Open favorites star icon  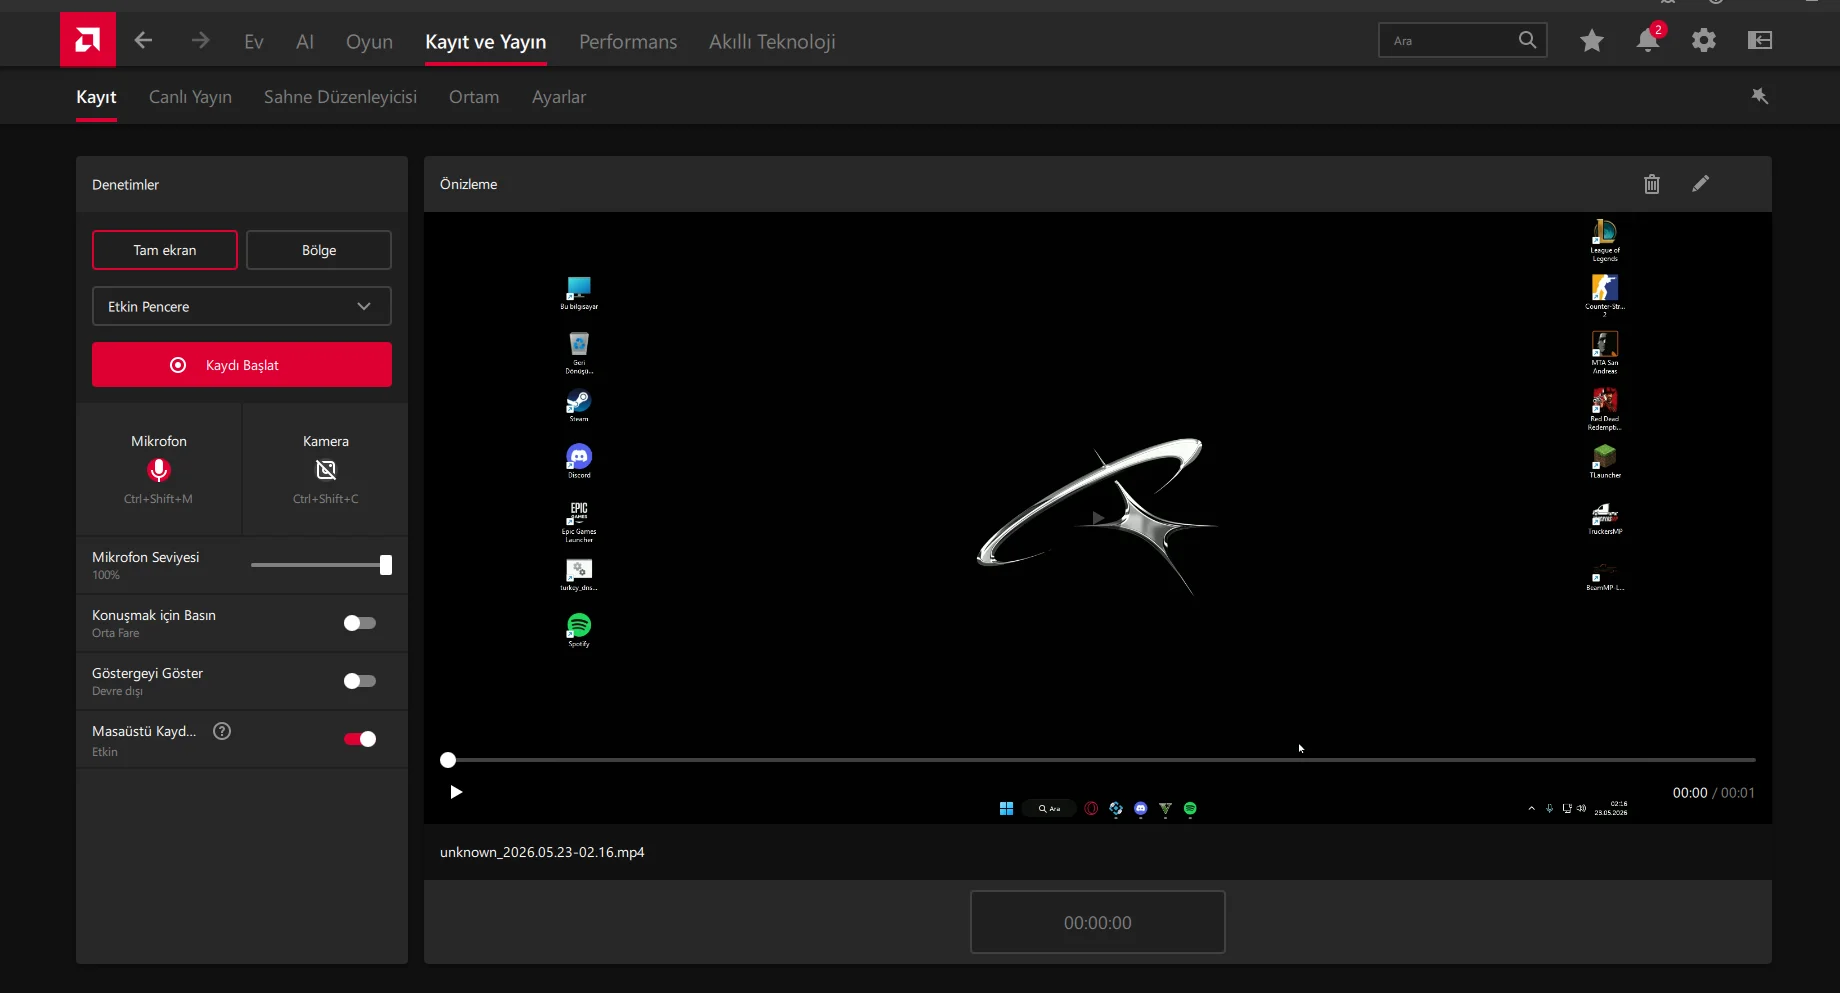[1592, 40]
